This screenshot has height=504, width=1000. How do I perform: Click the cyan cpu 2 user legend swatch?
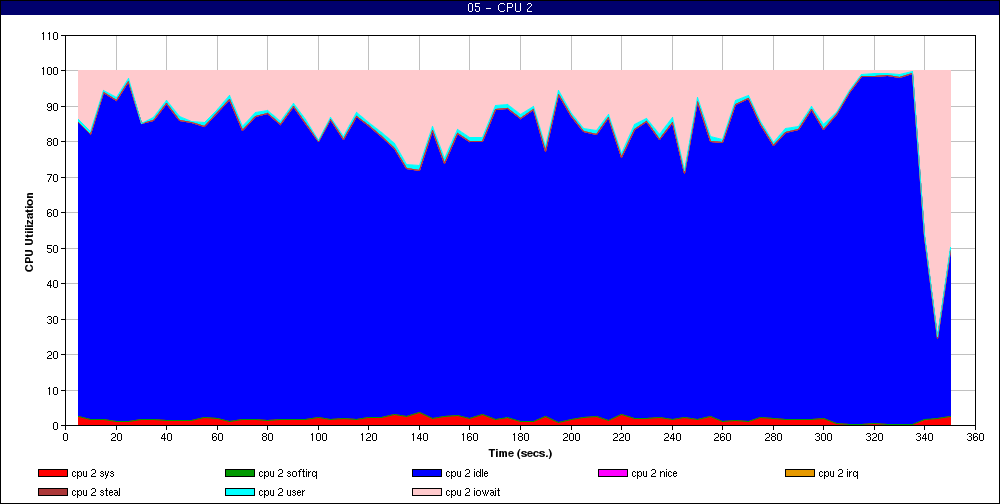239,493
